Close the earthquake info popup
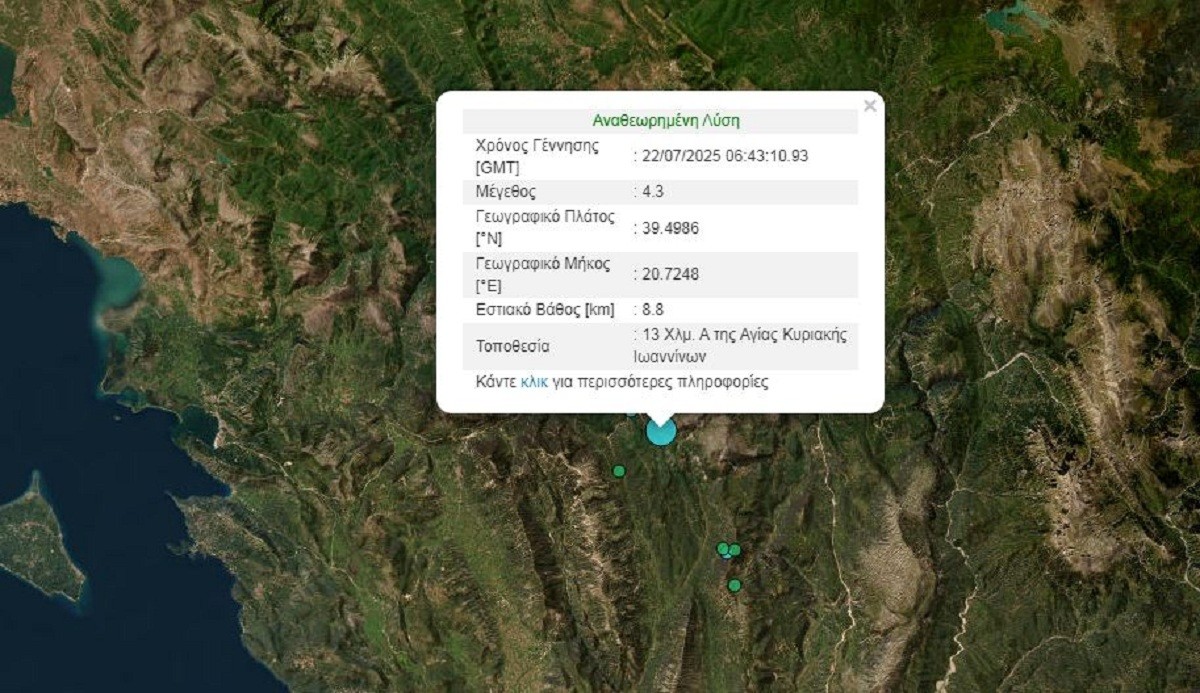Screen dimensions: 1200x693 (x=870, y=106)
